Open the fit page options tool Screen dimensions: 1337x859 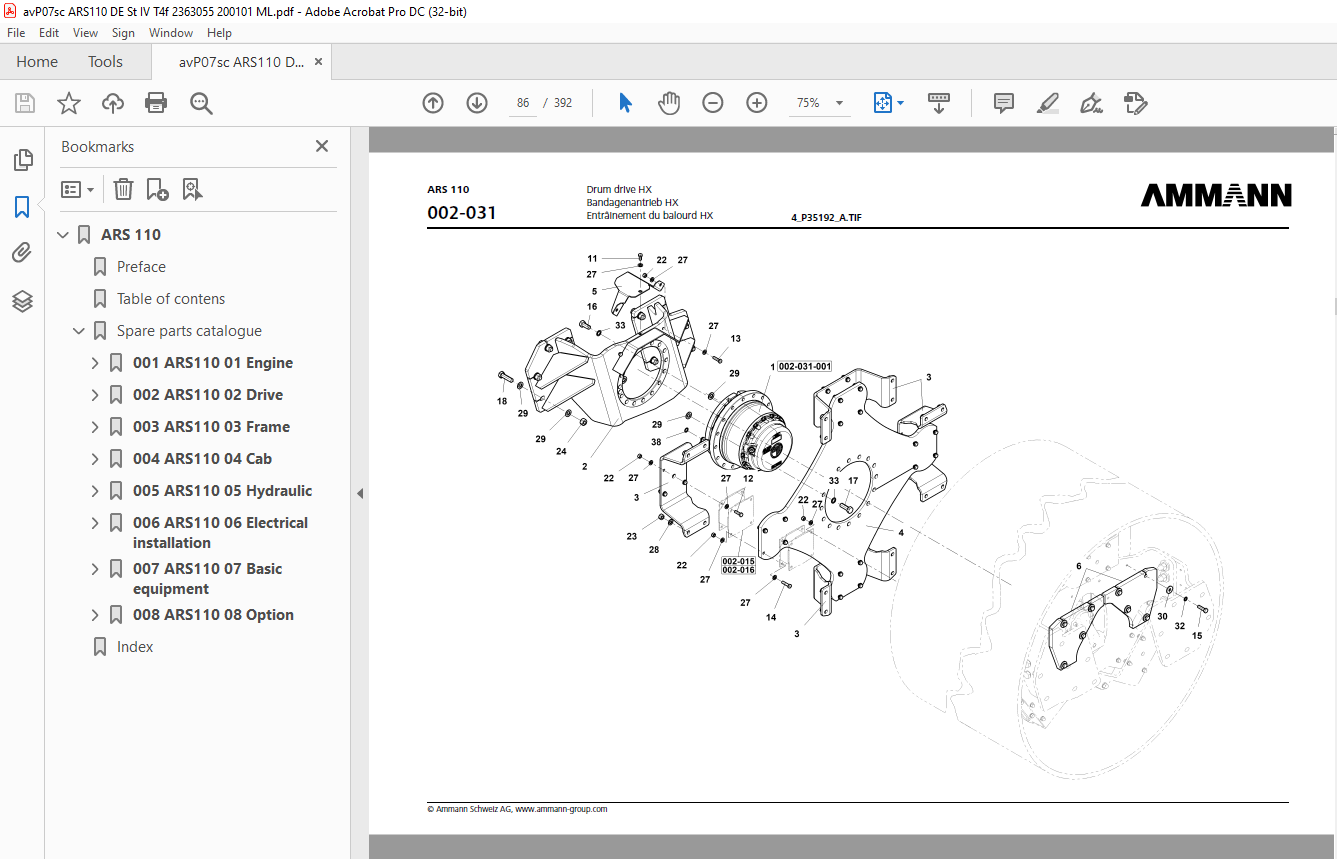point(888,103)
